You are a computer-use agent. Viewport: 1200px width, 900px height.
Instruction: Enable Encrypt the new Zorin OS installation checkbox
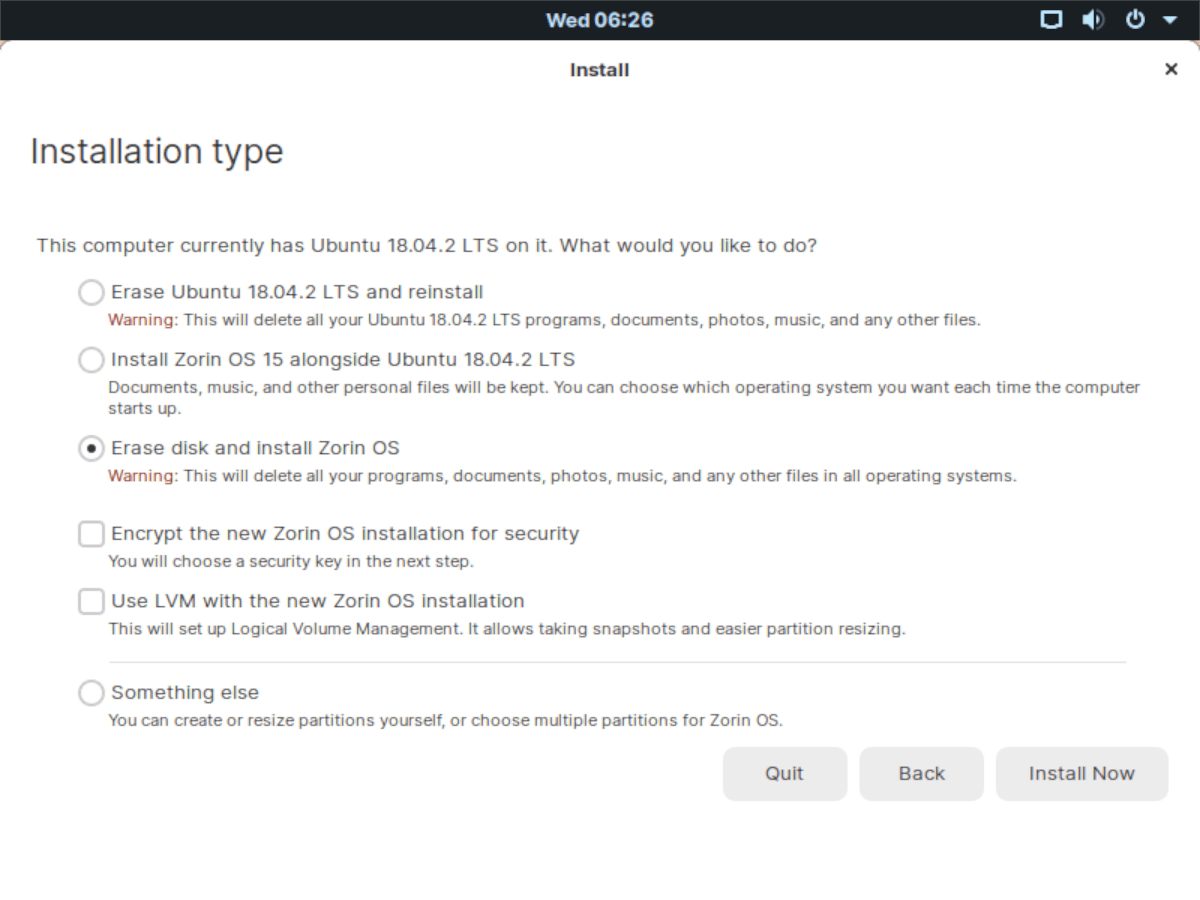point(91,534)
